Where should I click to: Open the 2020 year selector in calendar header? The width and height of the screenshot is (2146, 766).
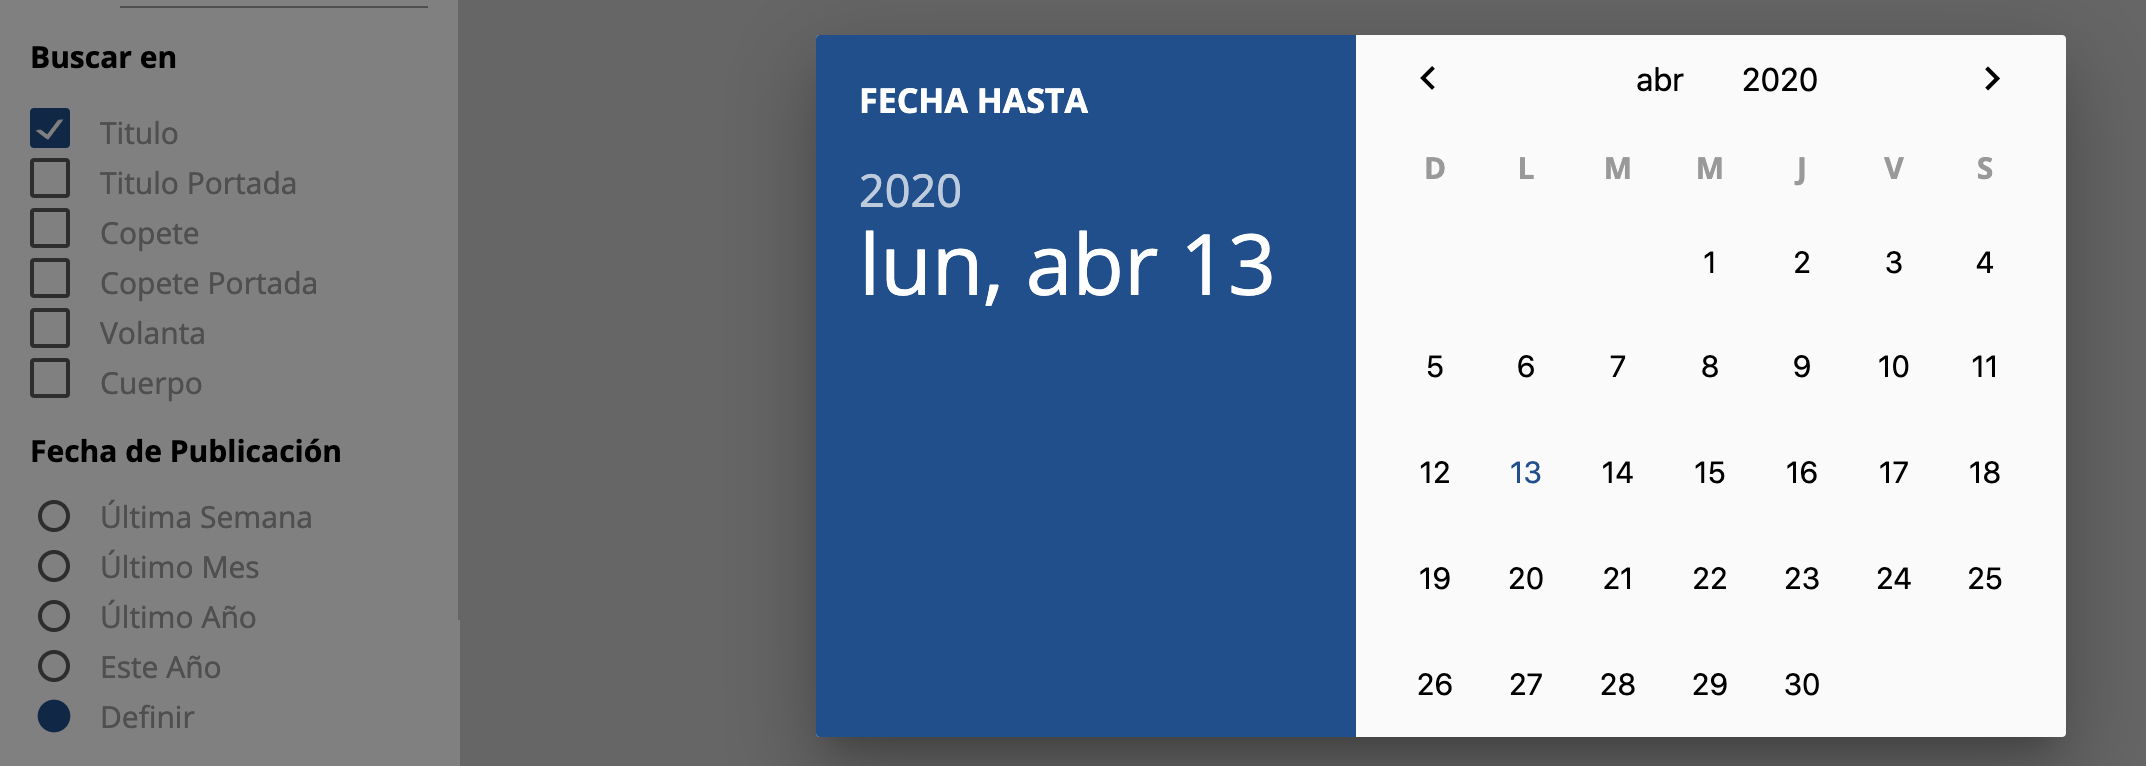[x=1779, y=80]
